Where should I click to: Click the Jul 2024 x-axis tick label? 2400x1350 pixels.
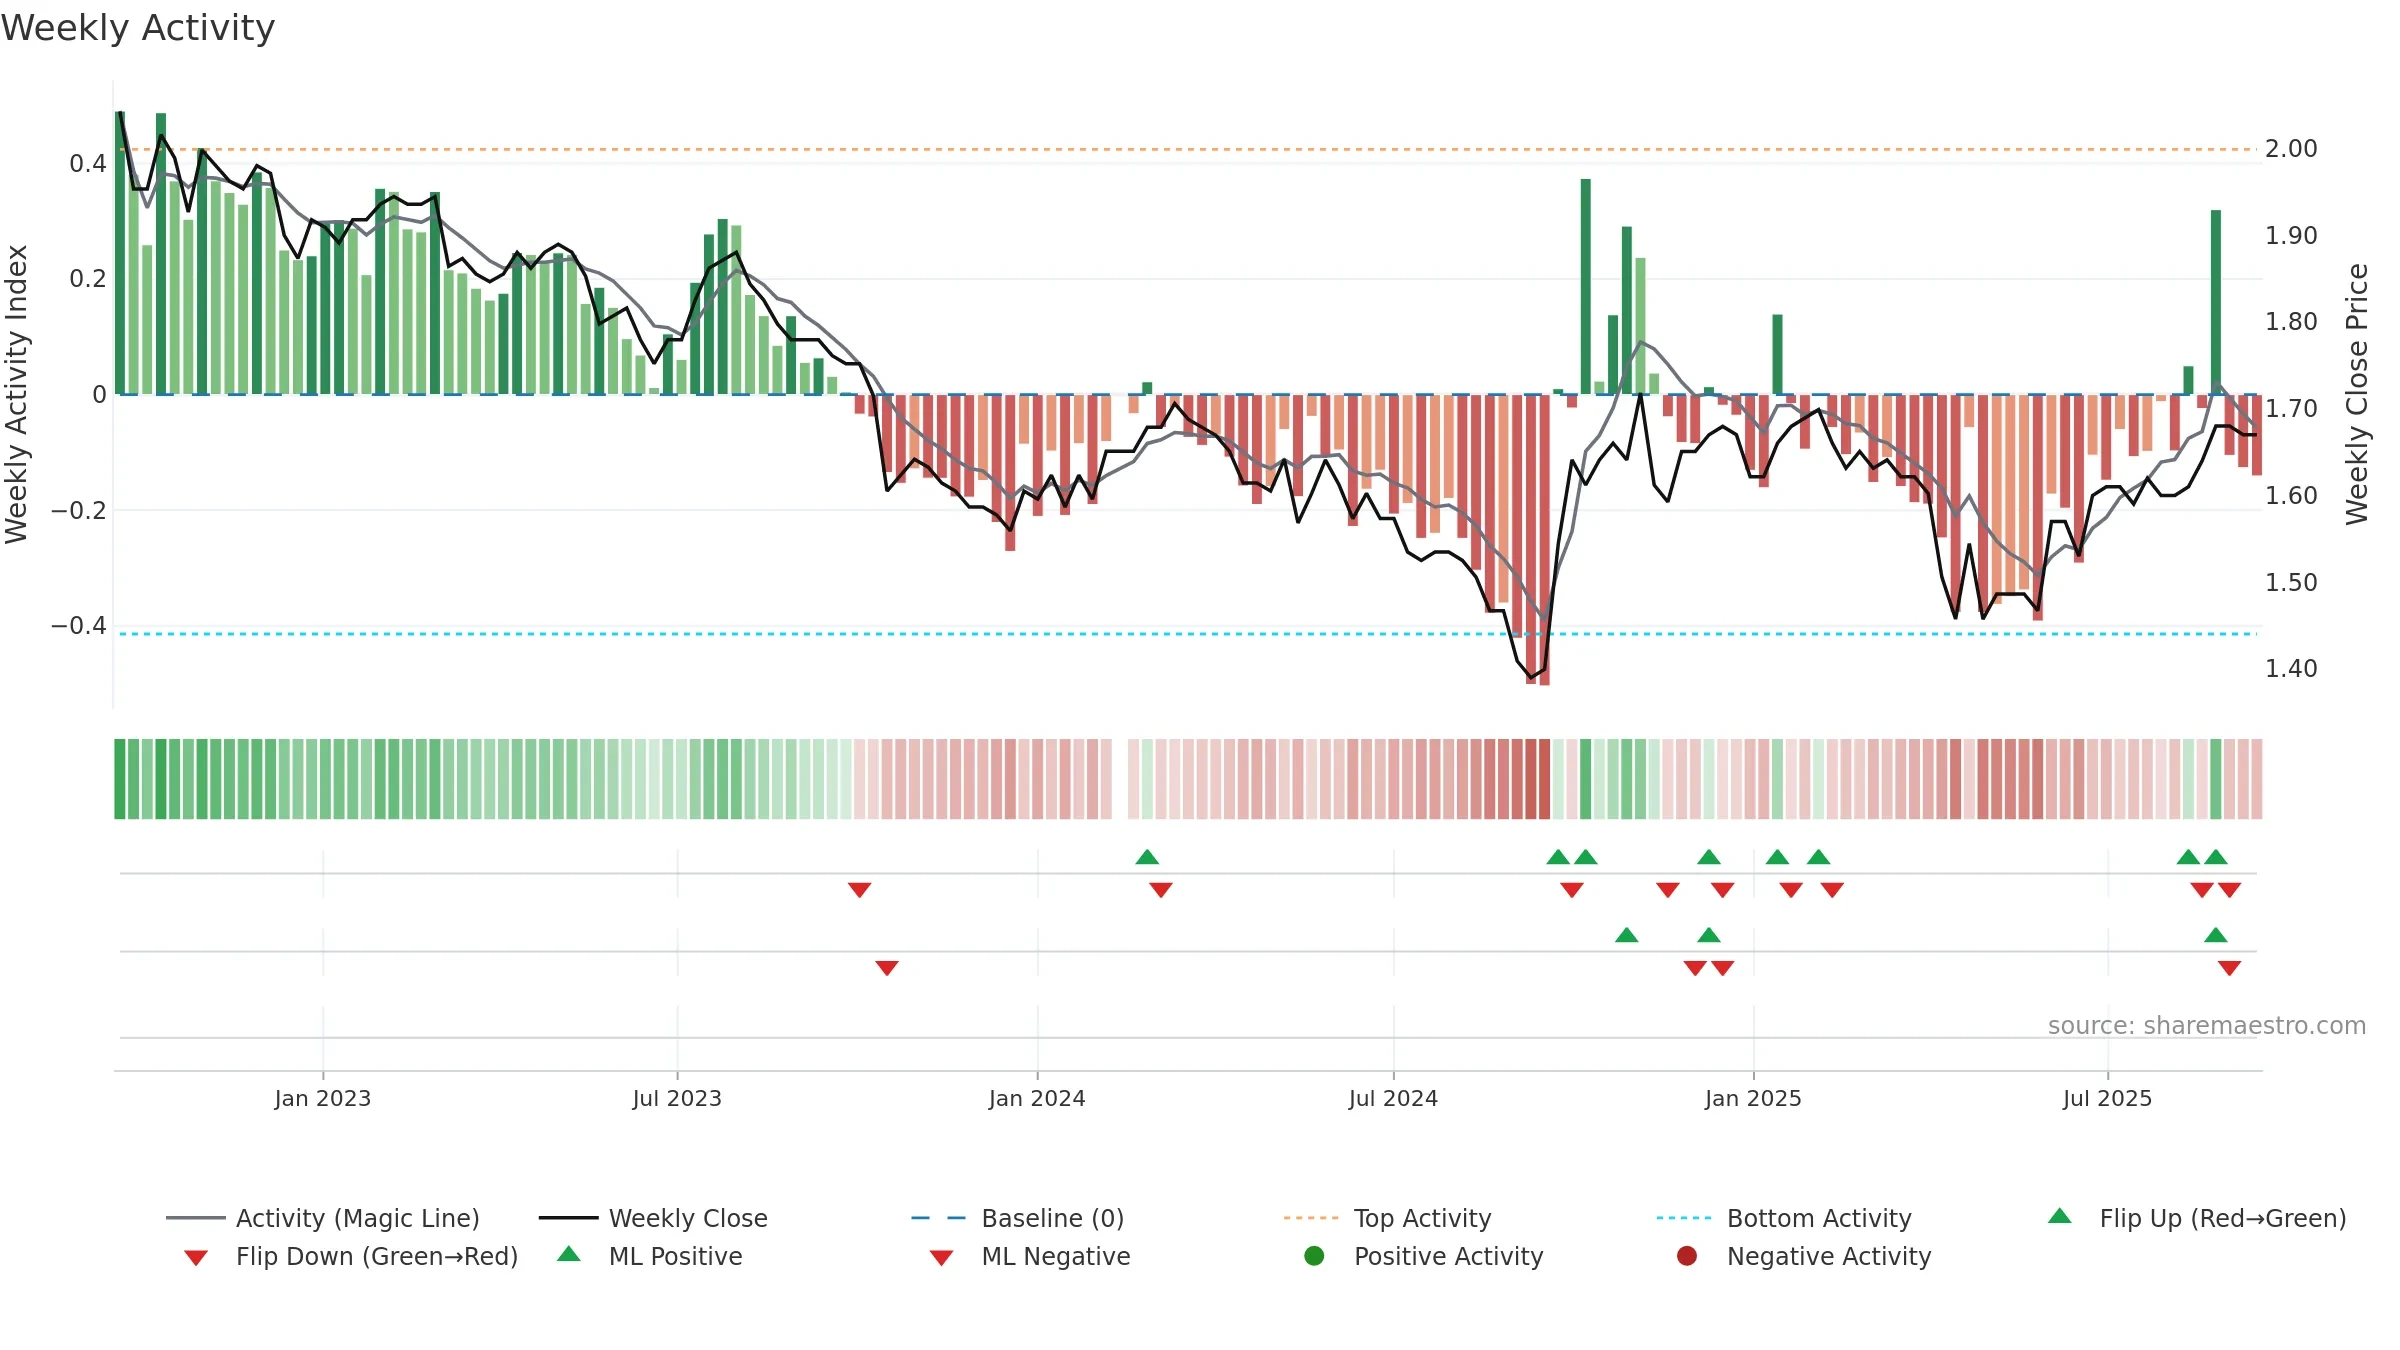pos(1393,1098)
